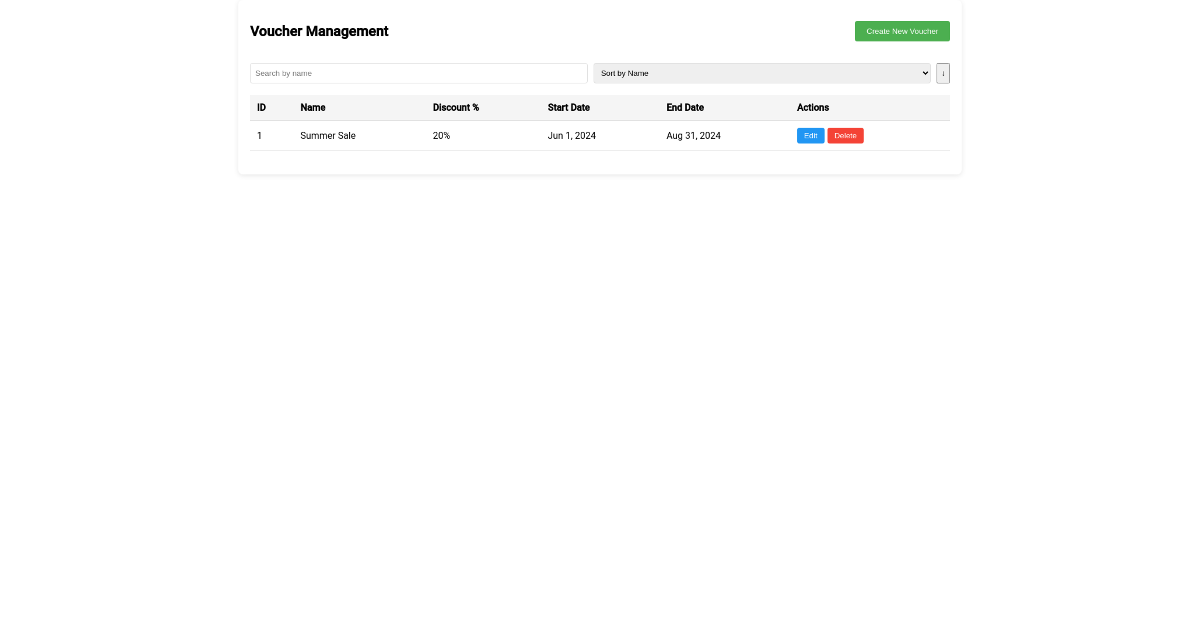
Task: Click the start date Jun 1, 2024
Action: pos(571,135)
